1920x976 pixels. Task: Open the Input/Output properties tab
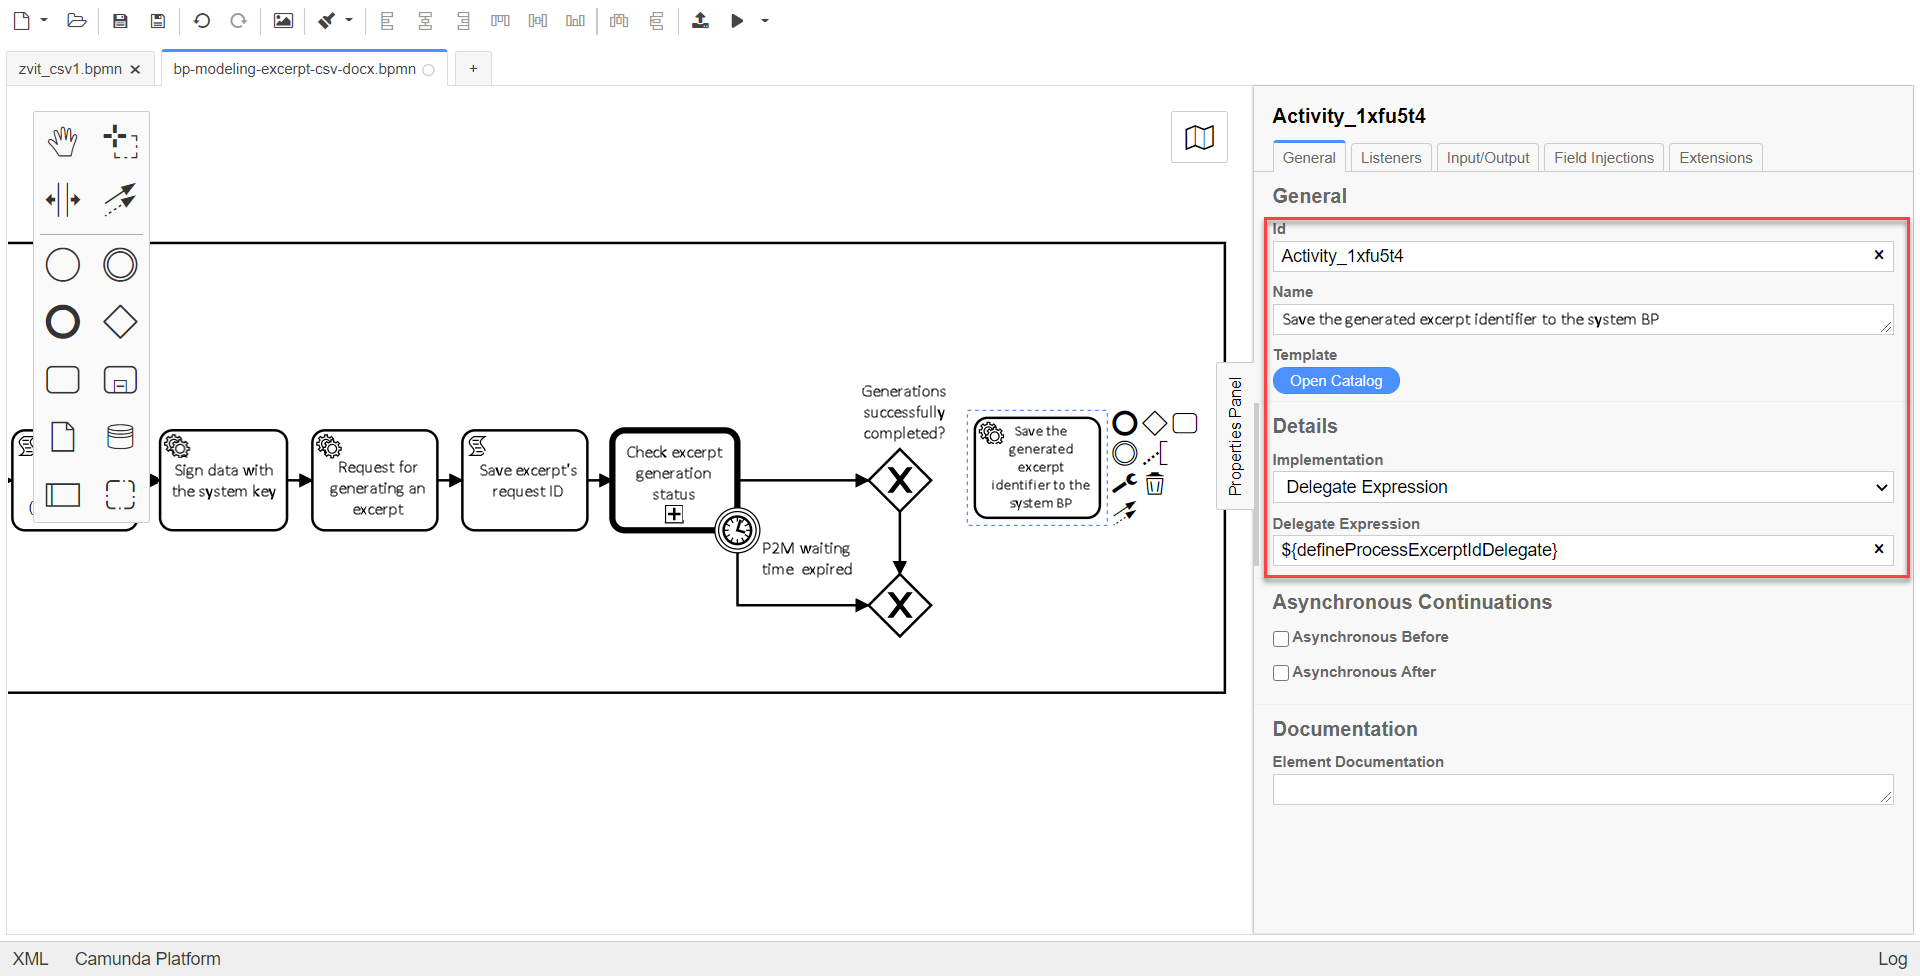(x=1488, y=157)
